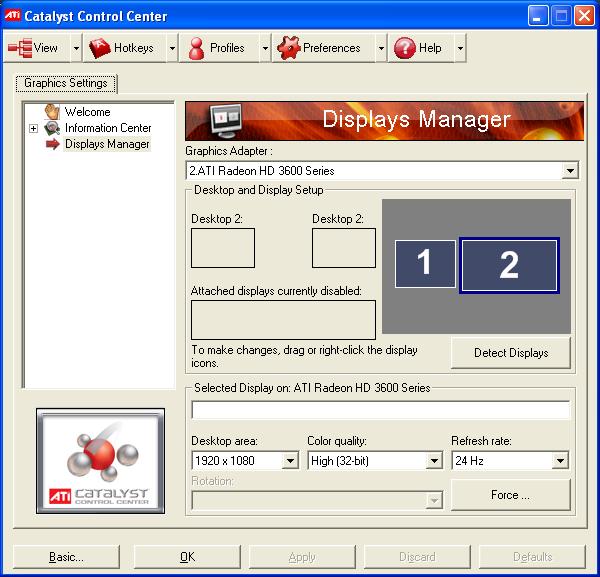The image size is (600, 577).
Task: Click the Force... button
Action: [x=510, y=495]
